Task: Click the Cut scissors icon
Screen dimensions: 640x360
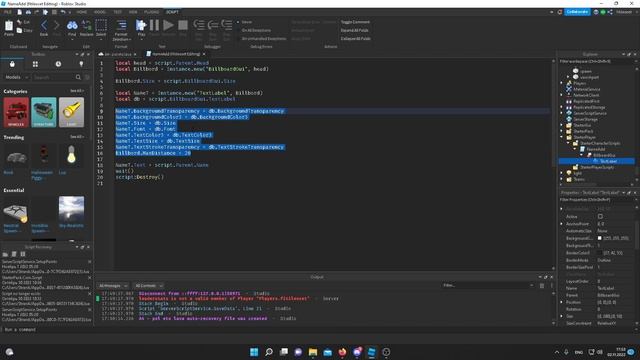Action: 20,22
